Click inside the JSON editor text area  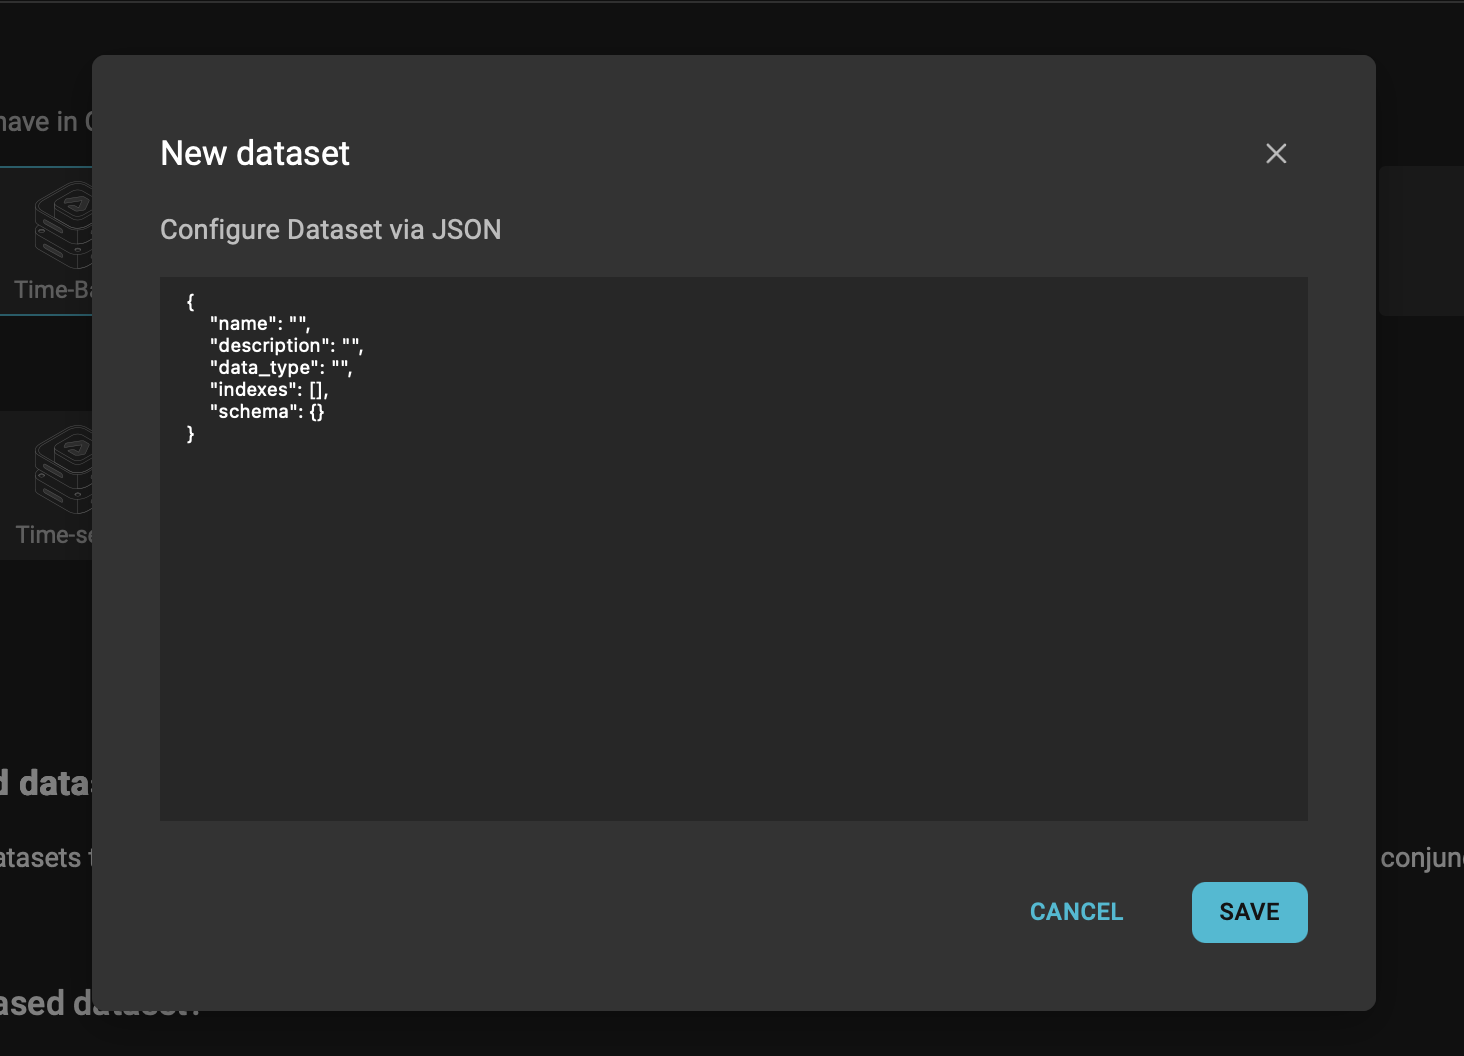coord(734,549)
